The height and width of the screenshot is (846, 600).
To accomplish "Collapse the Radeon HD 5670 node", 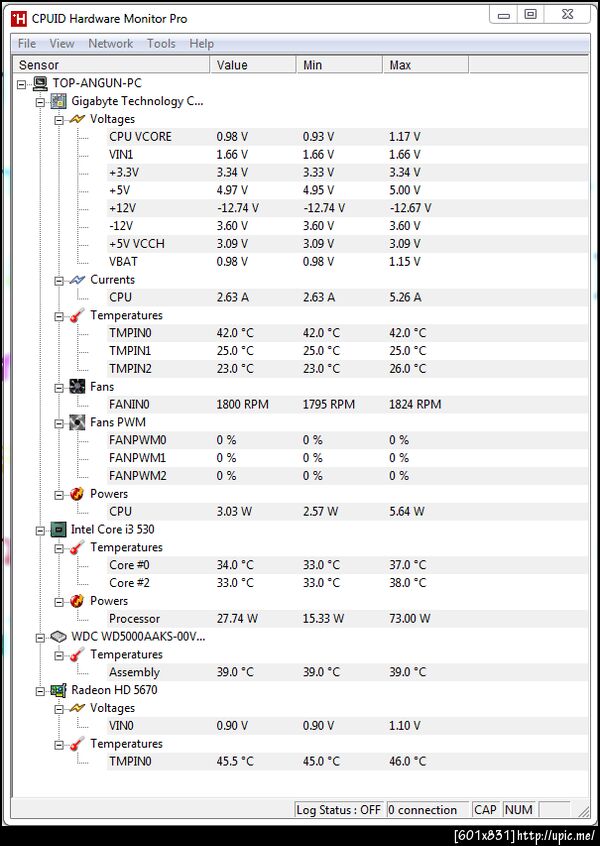I will click(40, 691).
